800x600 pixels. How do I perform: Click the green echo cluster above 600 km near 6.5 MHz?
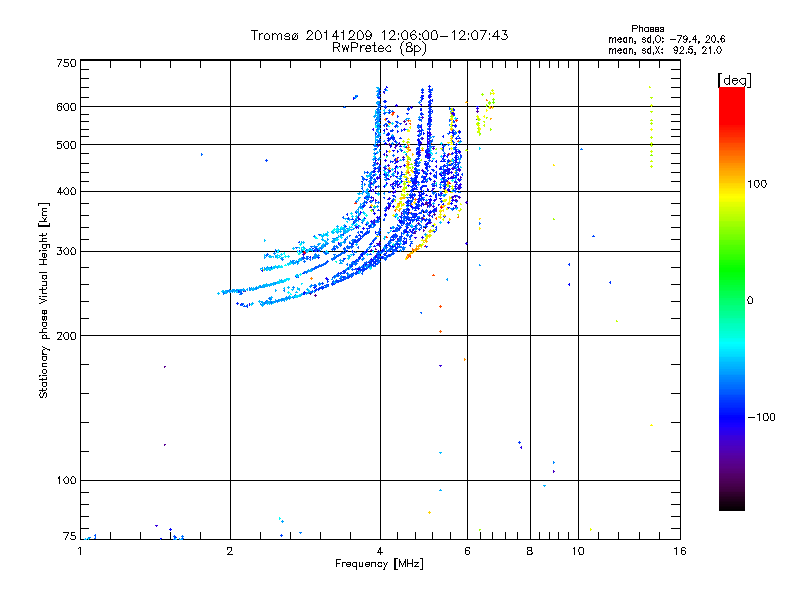[490, 99]
